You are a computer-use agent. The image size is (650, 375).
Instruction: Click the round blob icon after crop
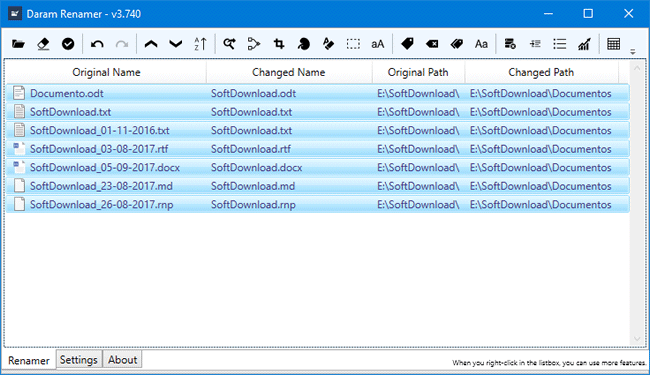(303, 44)
